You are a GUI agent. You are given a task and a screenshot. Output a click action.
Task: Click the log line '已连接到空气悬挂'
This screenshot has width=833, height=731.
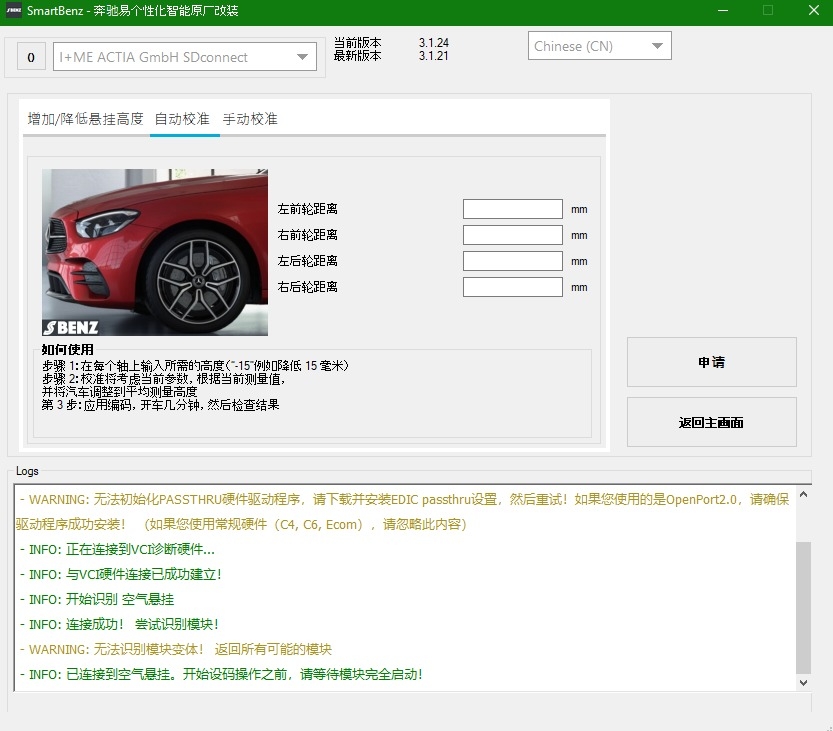tap(222, 674)
